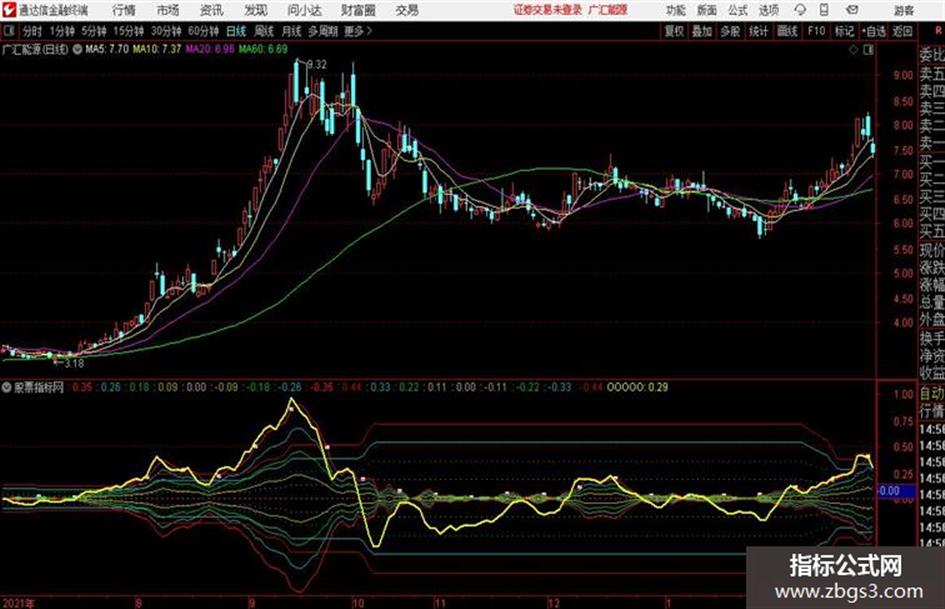Open the mobile phone icon
The width and height of the screenshot is (945, 609).
coord(824,10)
